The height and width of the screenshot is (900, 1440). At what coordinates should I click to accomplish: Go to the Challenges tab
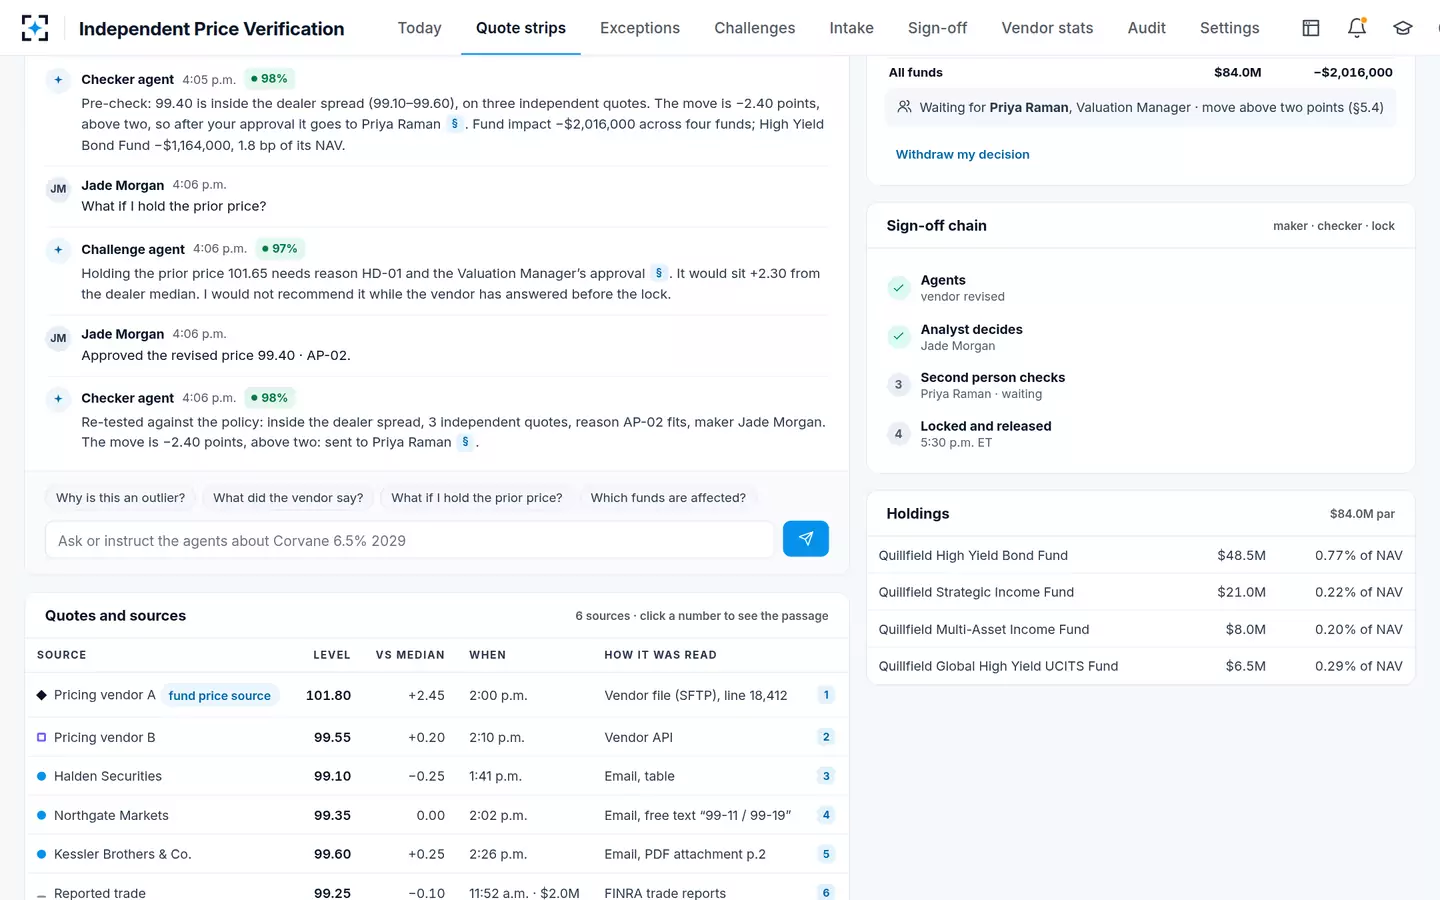(x=755, y=28)
